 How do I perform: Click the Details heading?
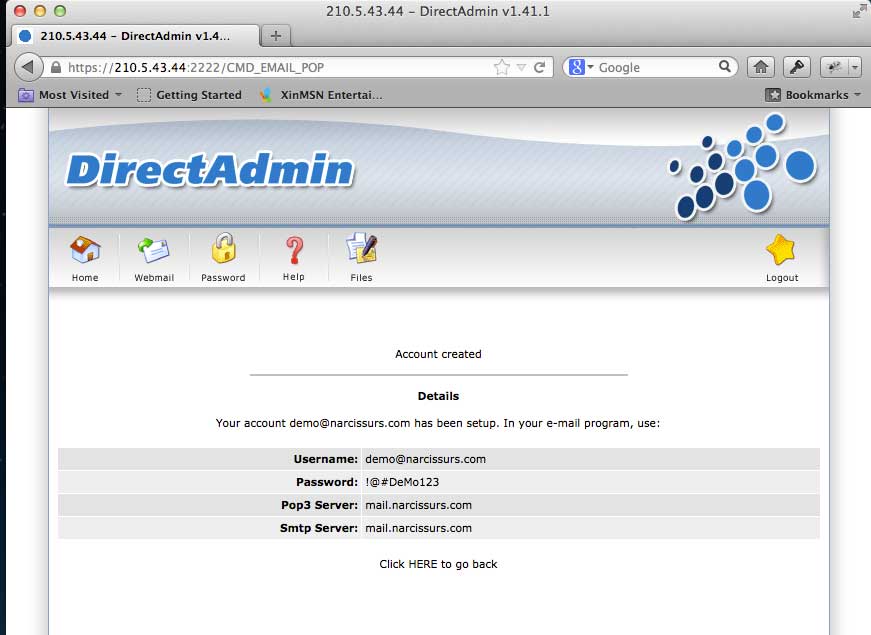438,396
